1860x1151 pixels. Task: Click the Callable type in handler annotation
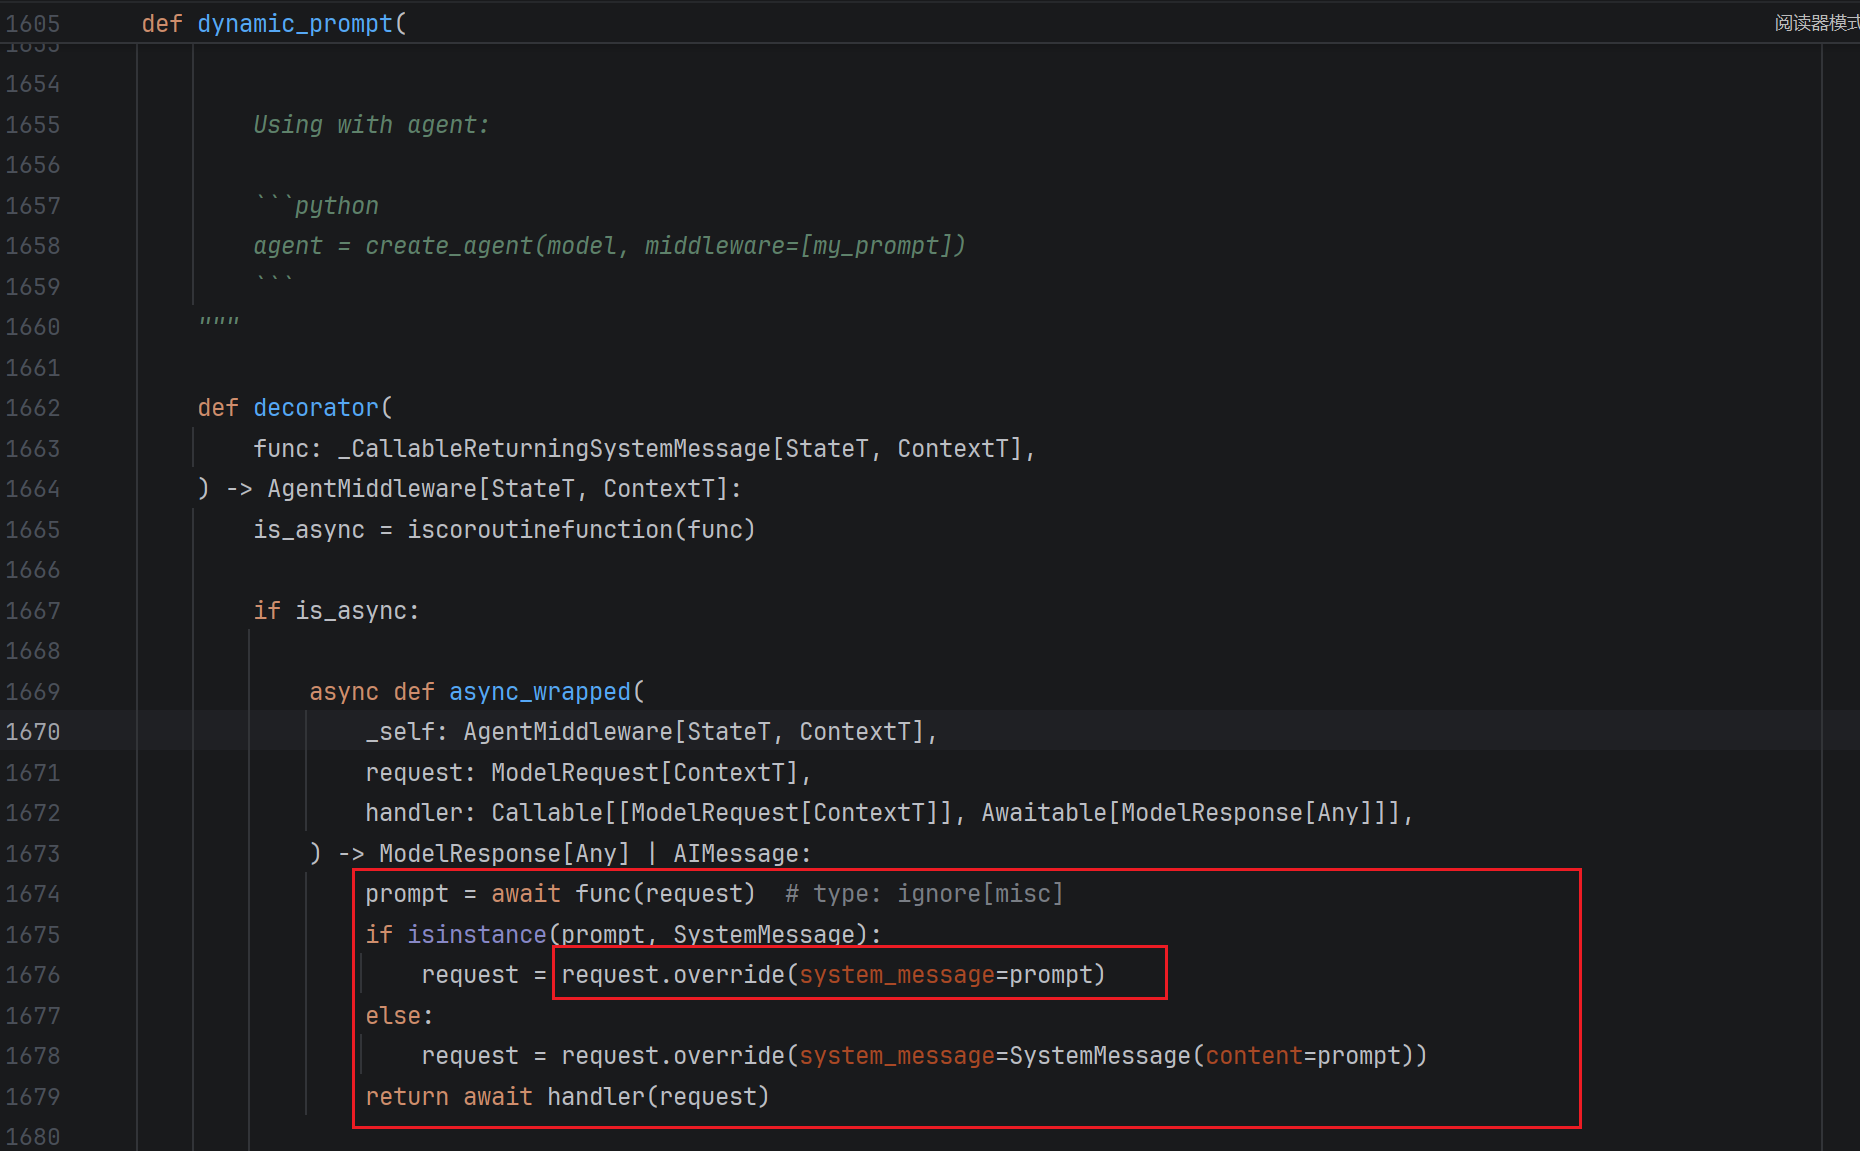547,813
